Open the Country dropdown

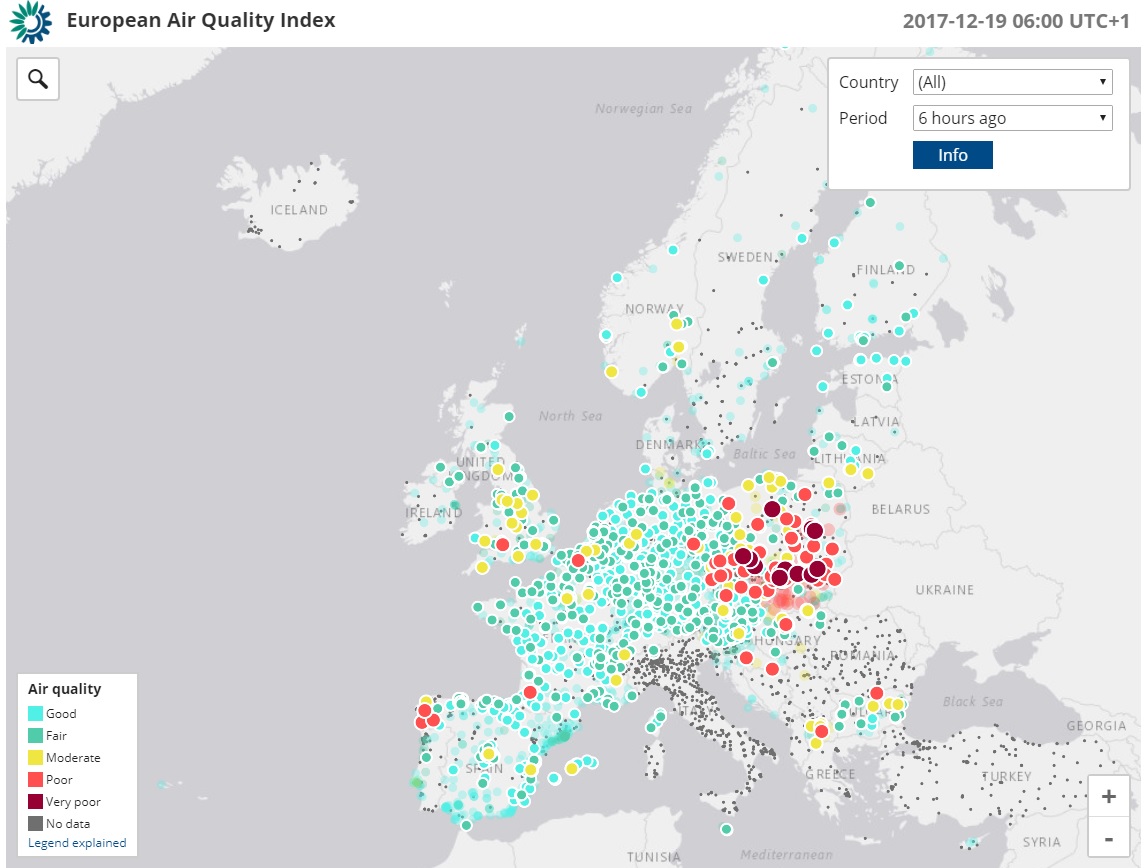[x=1012, y=82]
